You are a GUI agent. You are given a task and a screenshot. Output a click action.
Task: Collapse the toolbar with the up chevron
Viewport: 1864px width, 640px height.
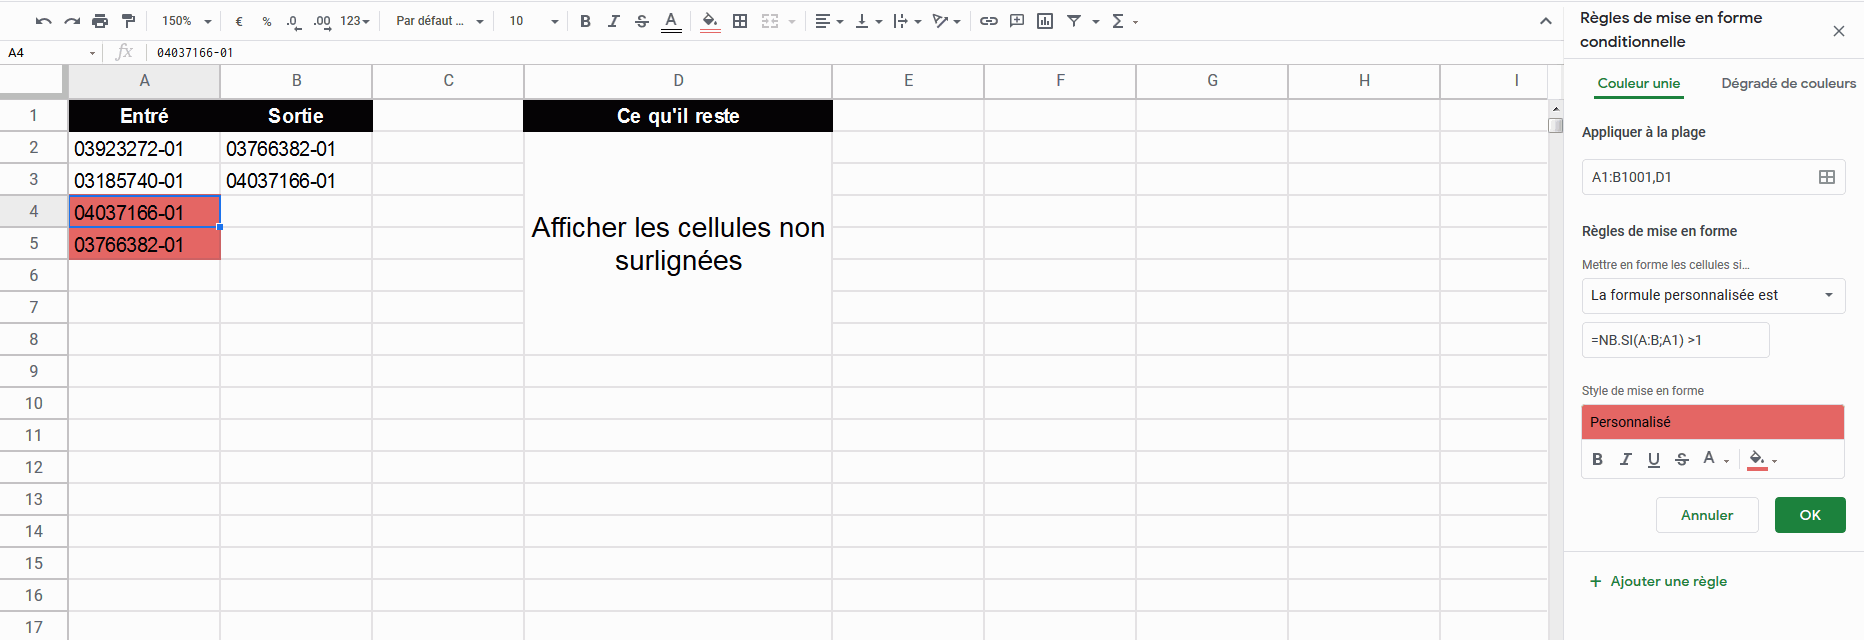[x=1545, y=21]
